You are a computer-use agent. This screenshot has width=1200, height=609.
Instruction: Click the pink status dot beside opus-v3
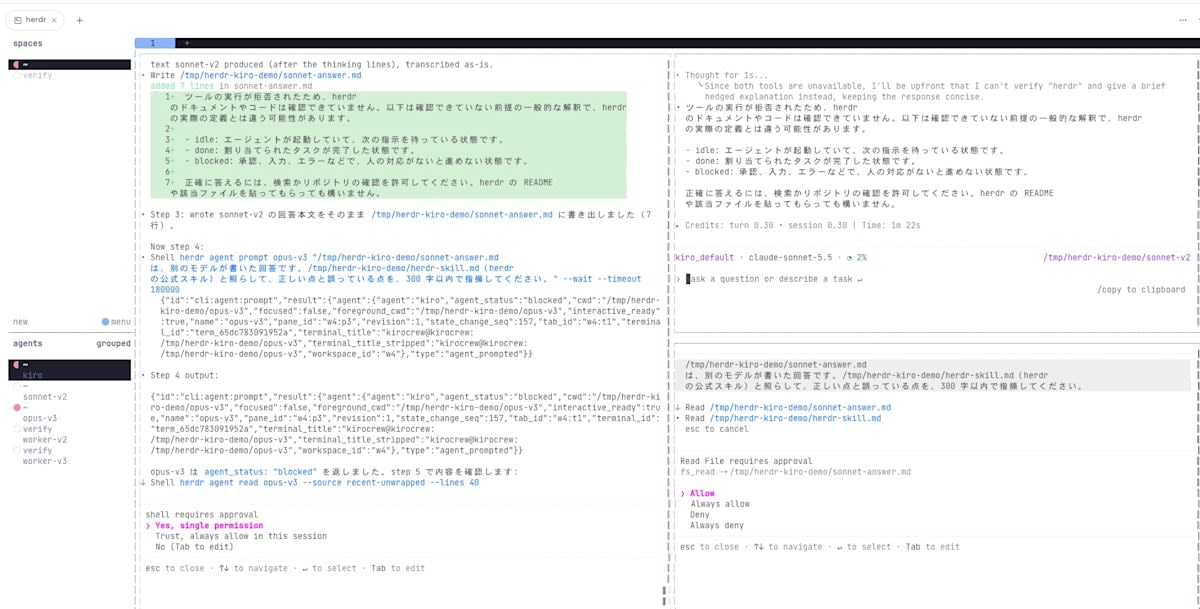16,408
